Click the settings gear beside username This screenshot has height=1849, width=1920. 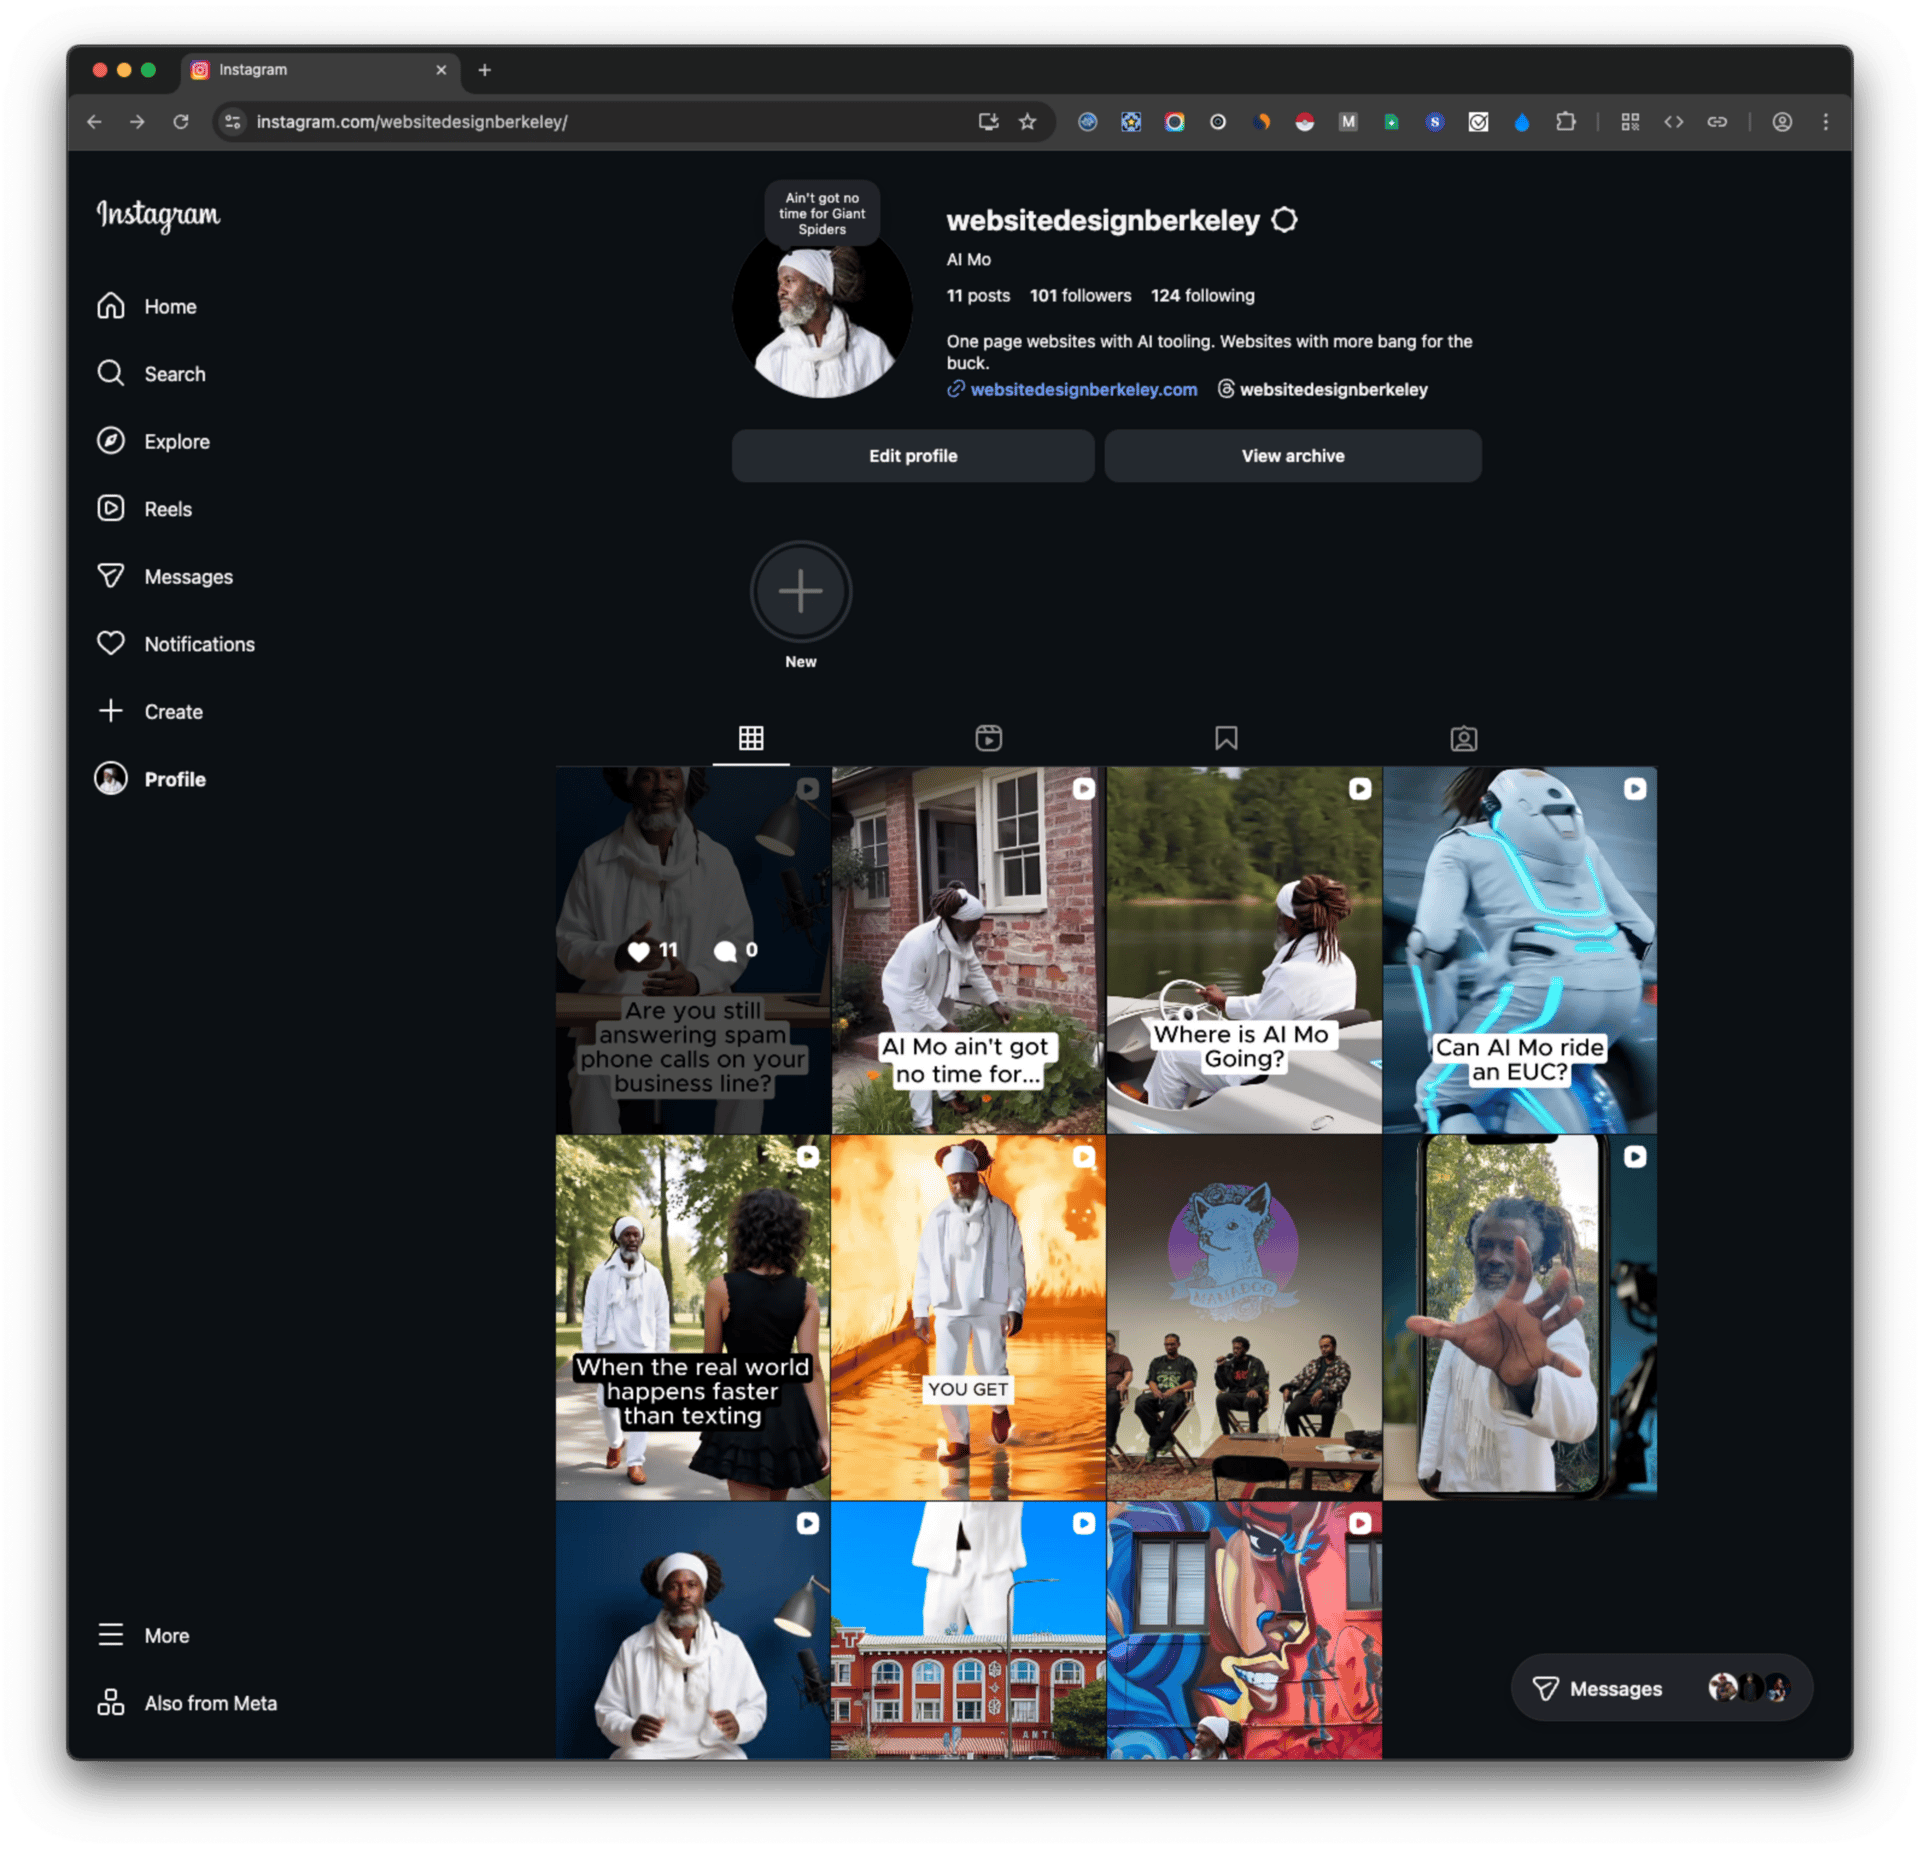pos(1284,220)
